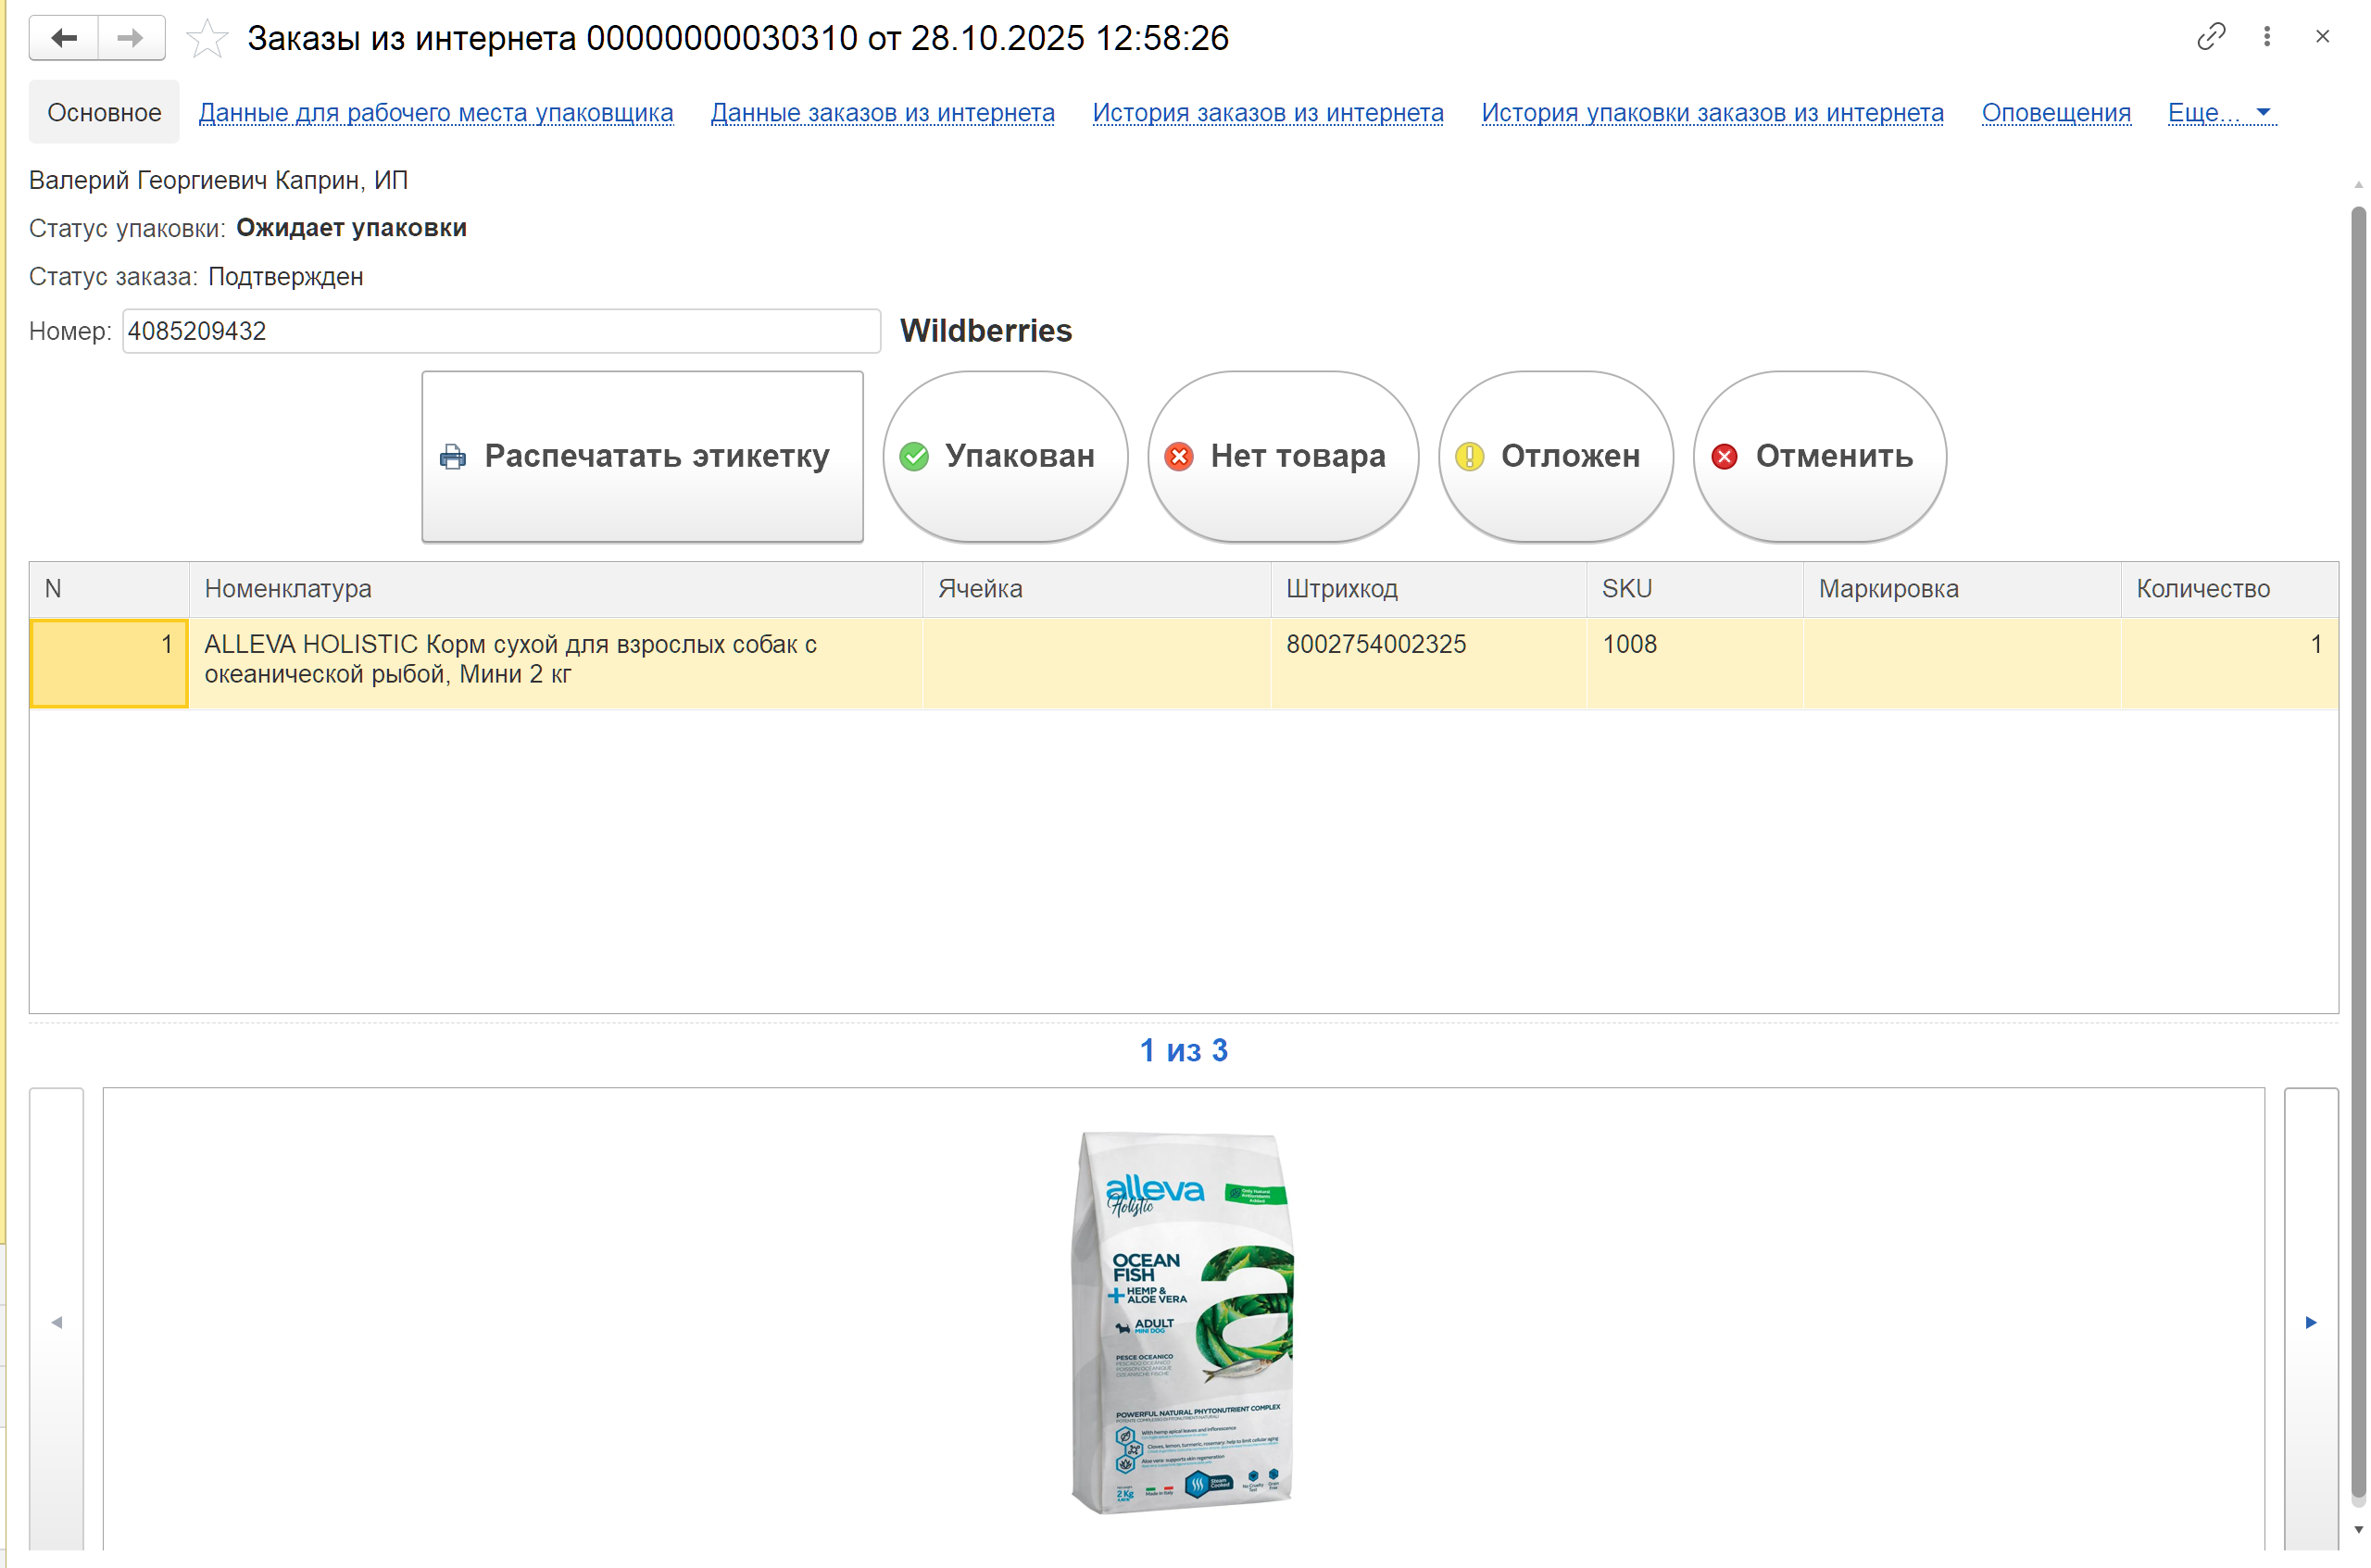This screenshot has width=2371, height=1568.
Task: Show previous product image
Action: (57, 1322)
